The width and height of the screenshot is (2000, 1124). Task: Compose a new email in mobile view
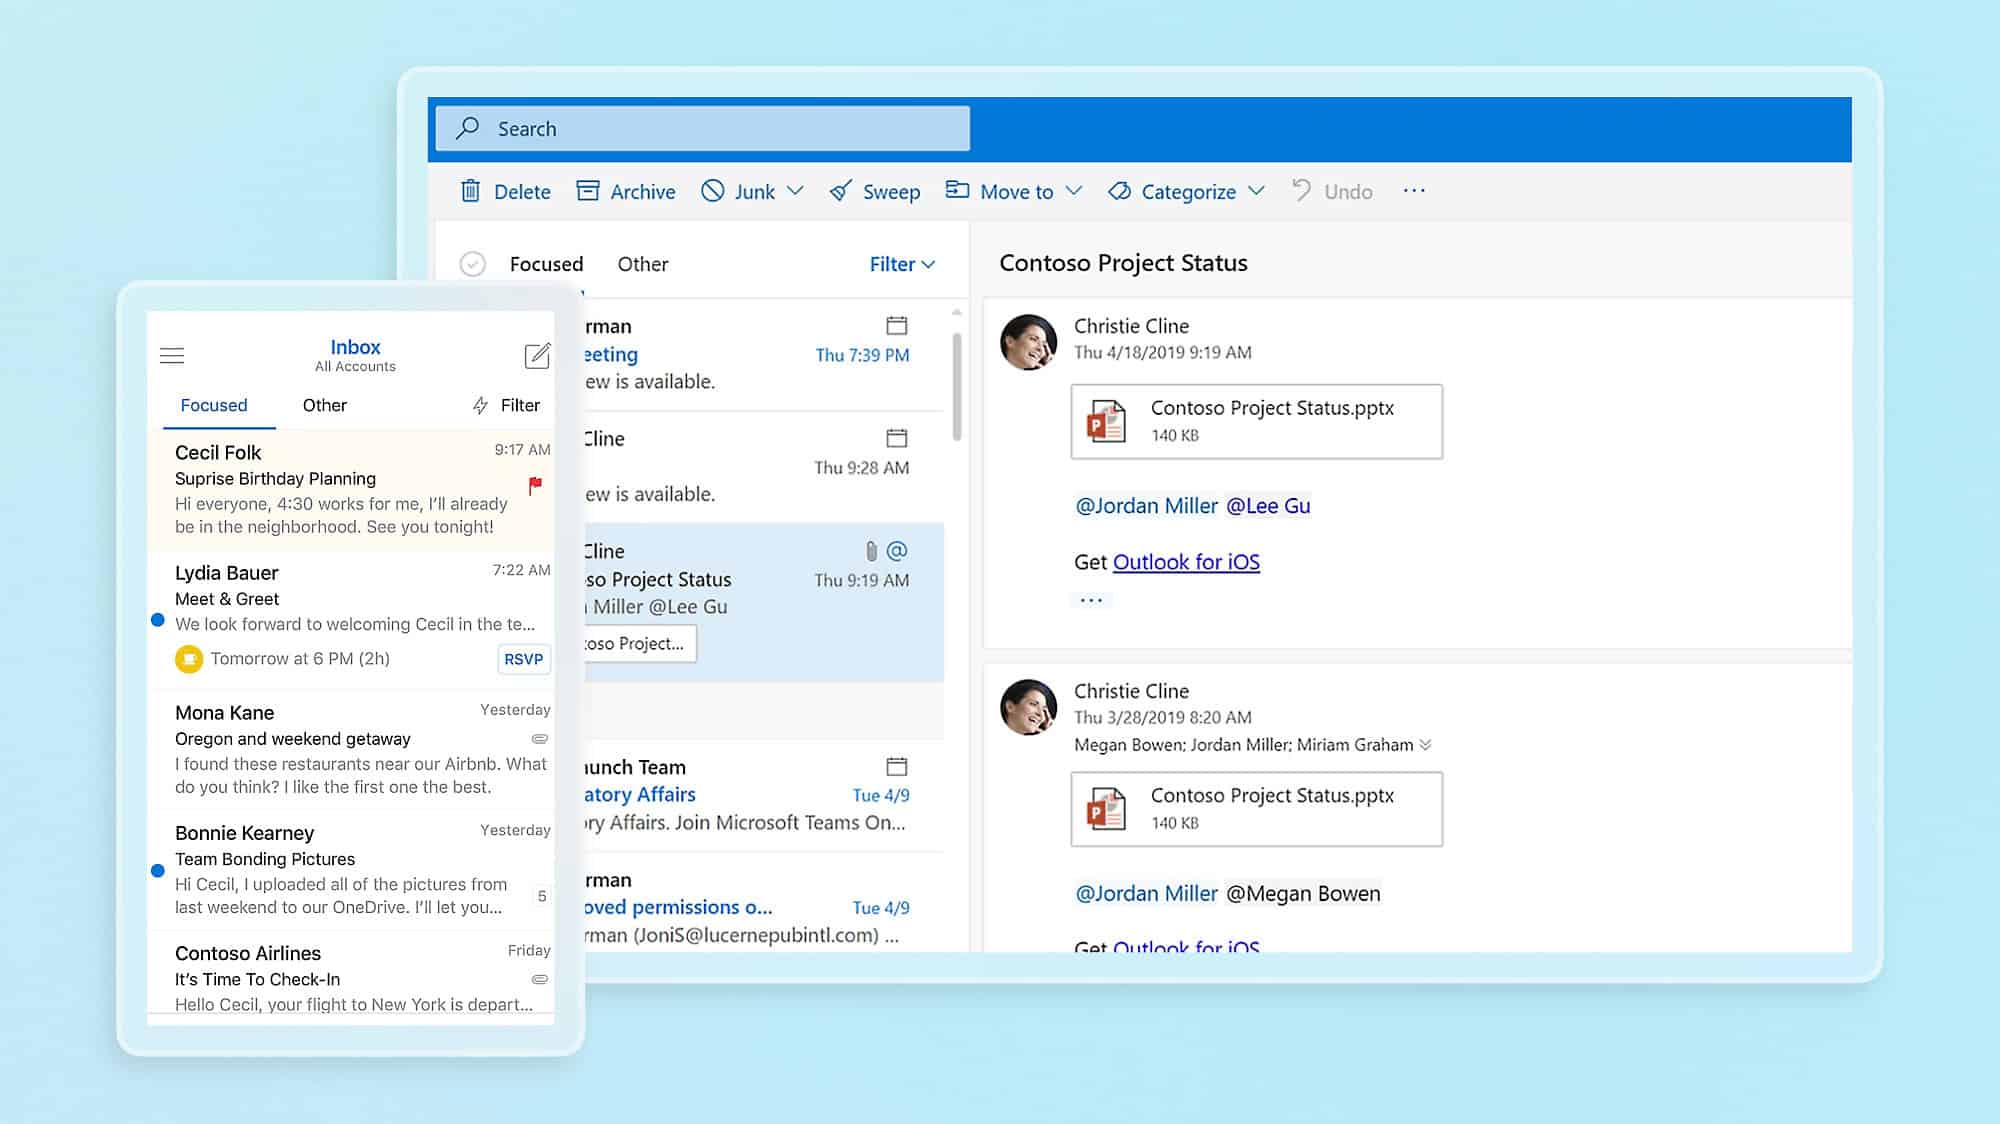point(537,355)
